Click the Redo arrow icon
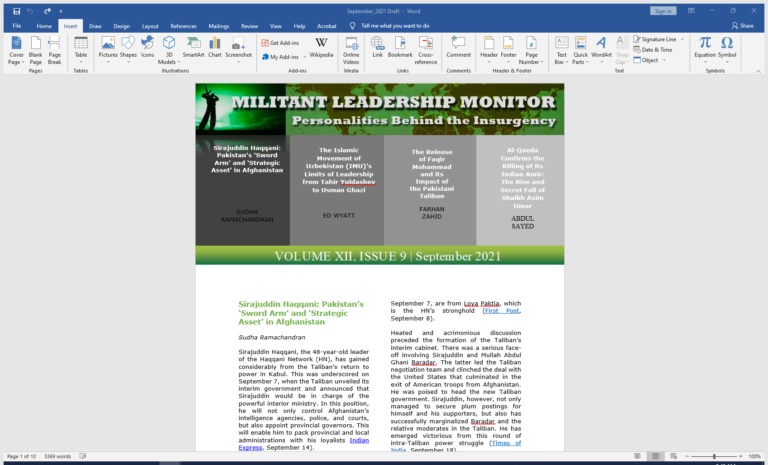This screenshot has width=768, height=465. click(47, 11)
